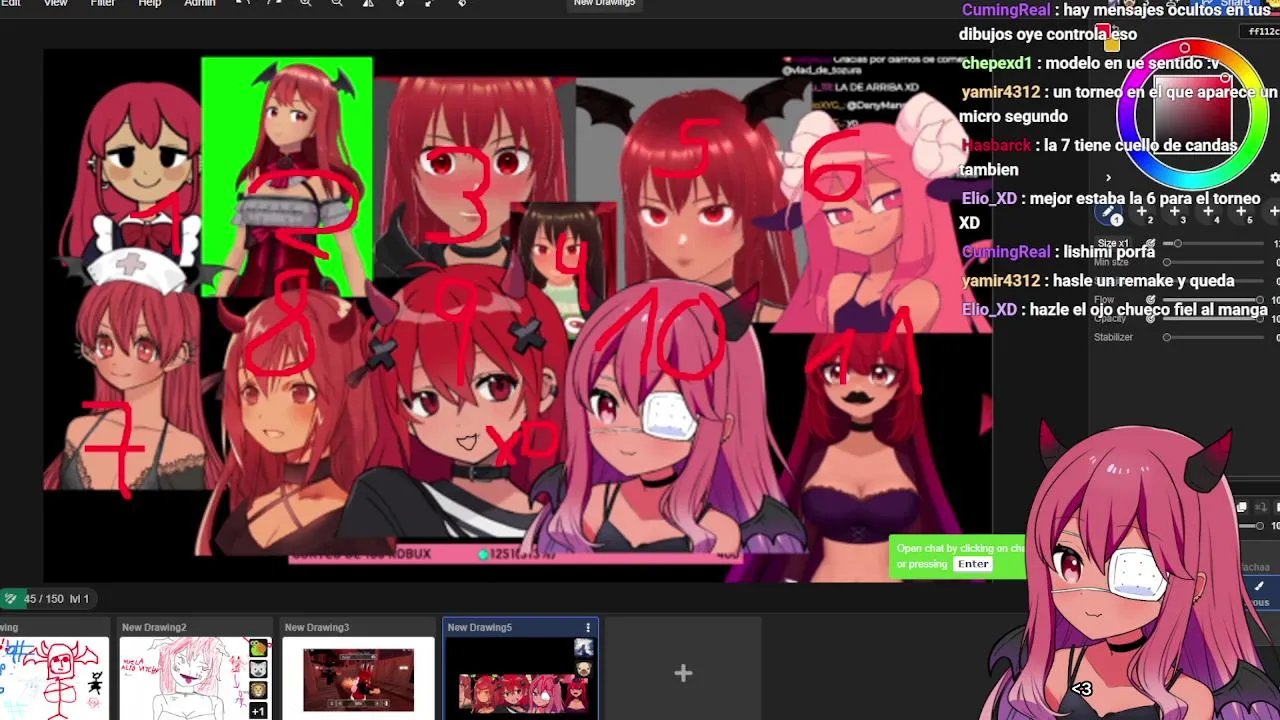Select the brush slot 1 pencil tool
This screenshot has width=1280, height=720.
click(1109, 213)
